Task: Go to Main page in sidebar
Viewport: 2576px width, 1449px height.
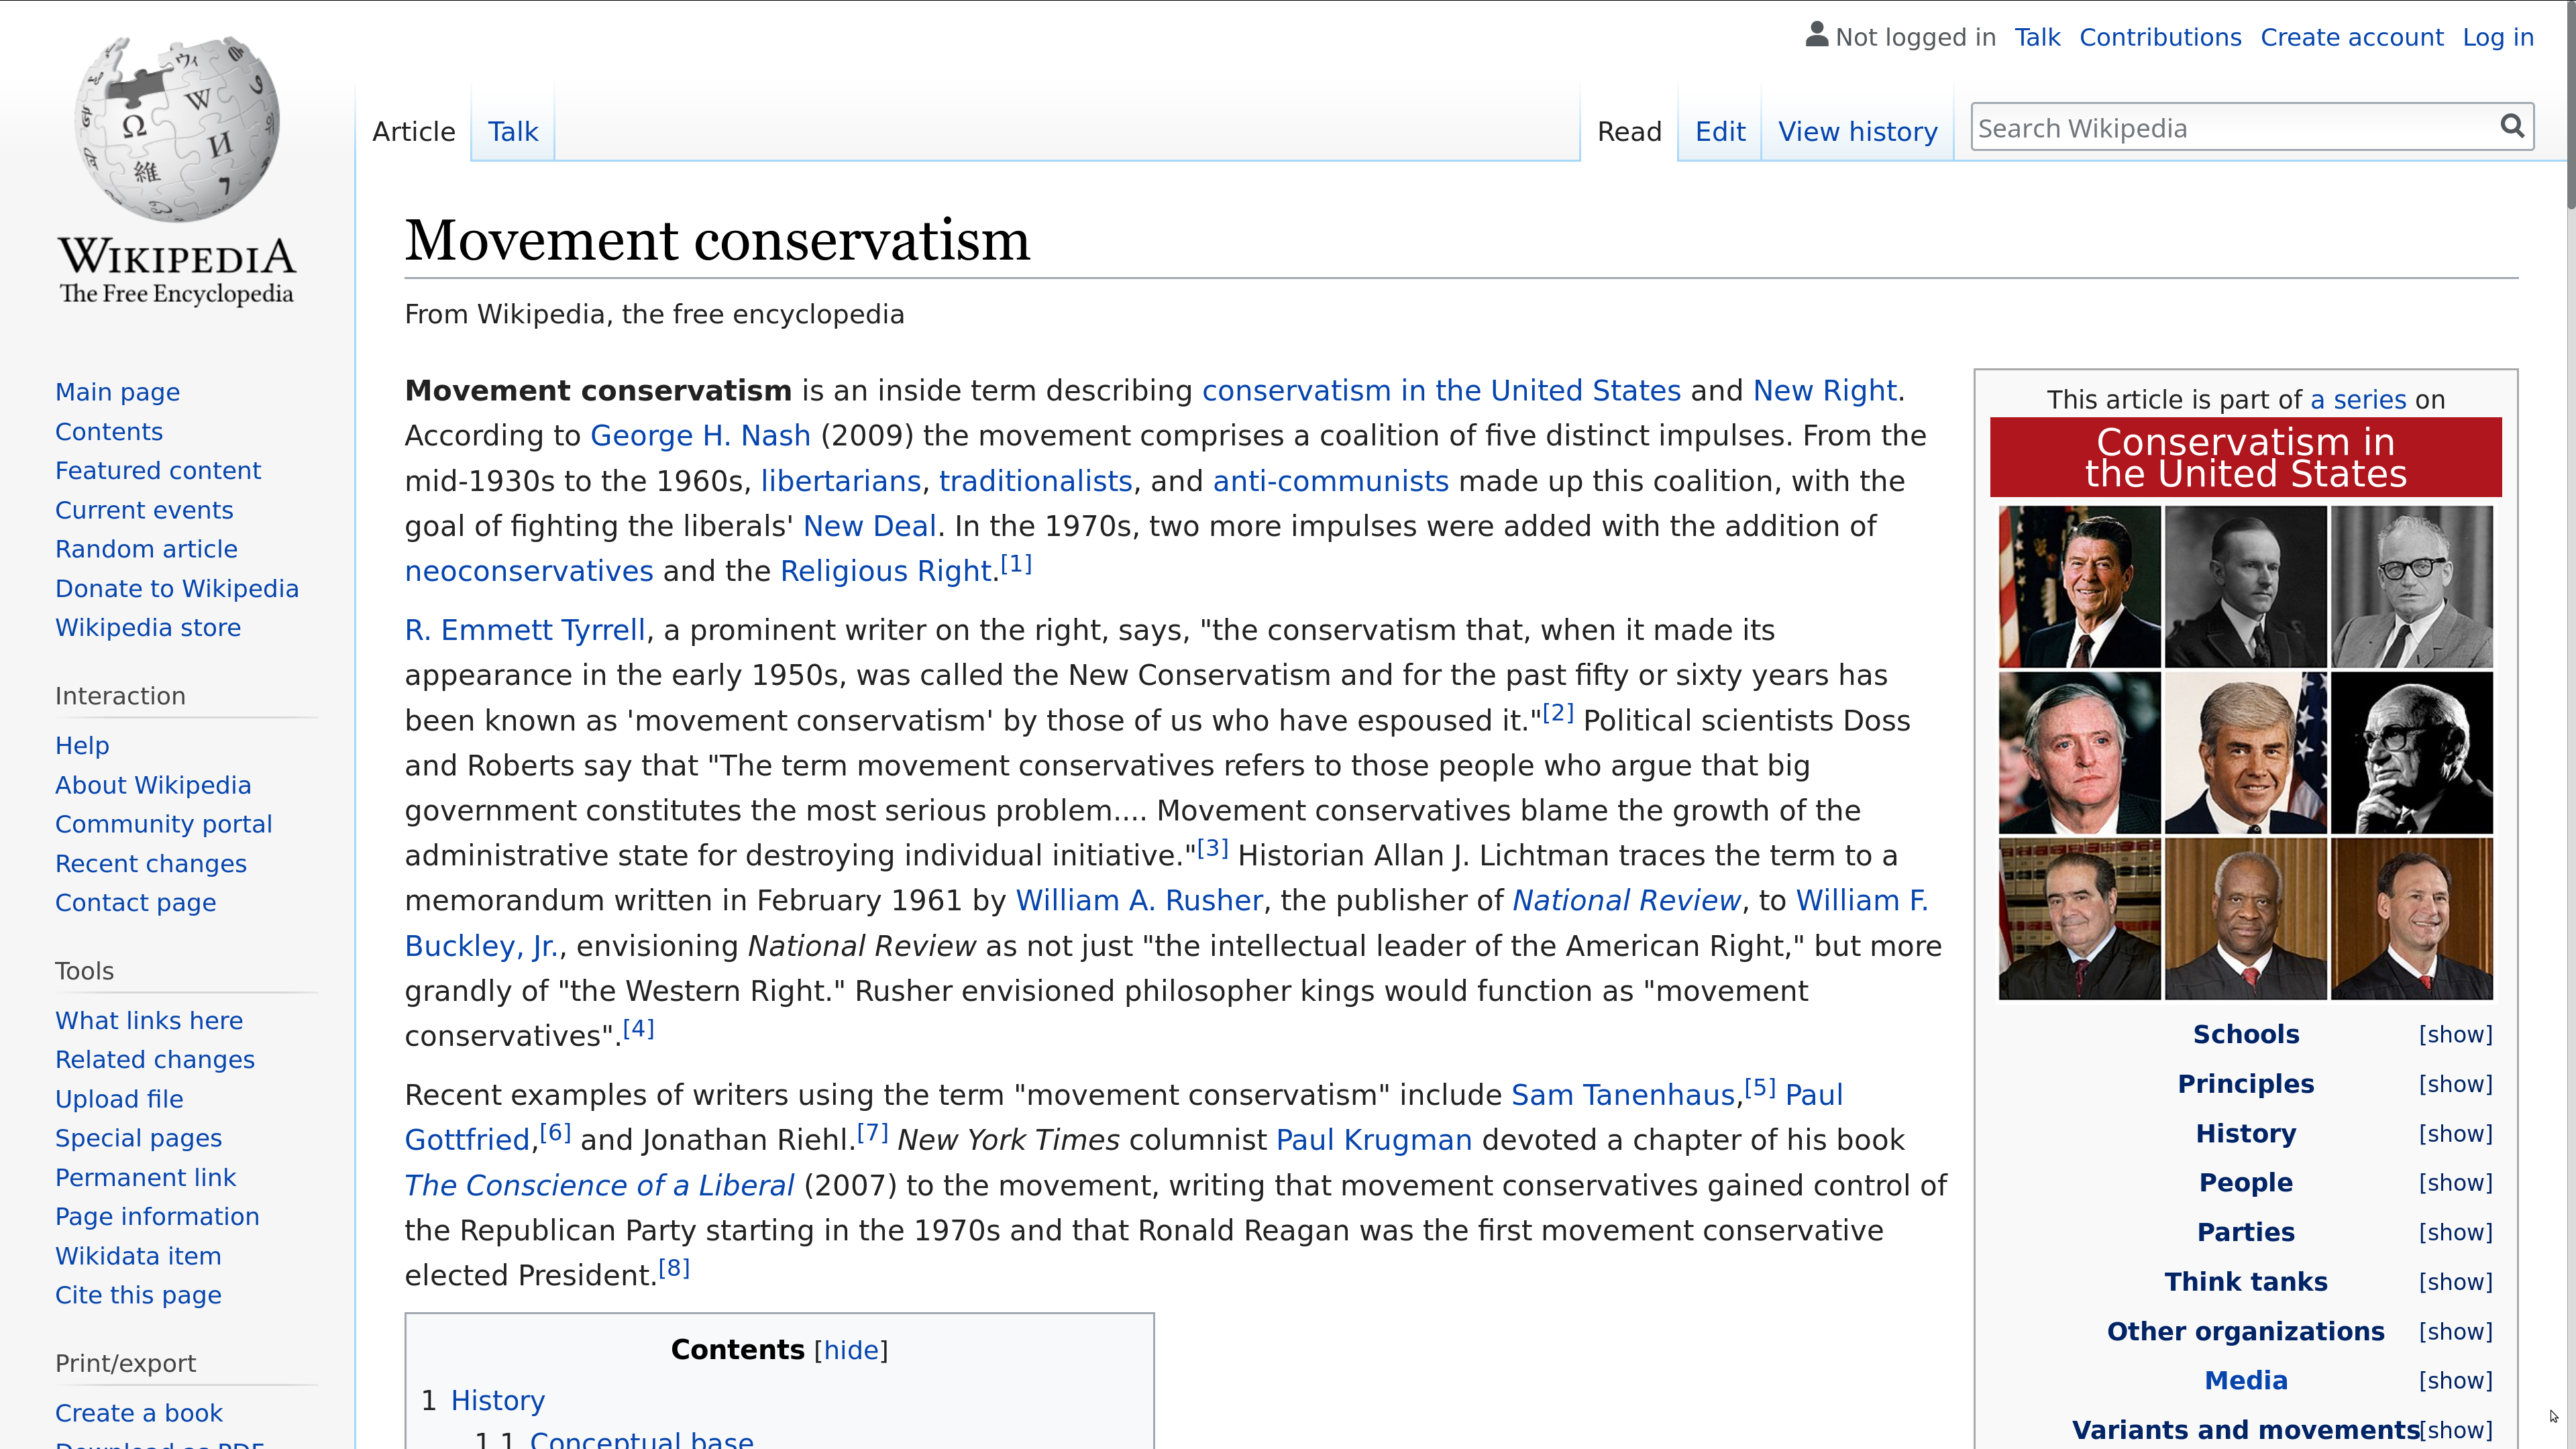Action: click(x=117, y=392)
